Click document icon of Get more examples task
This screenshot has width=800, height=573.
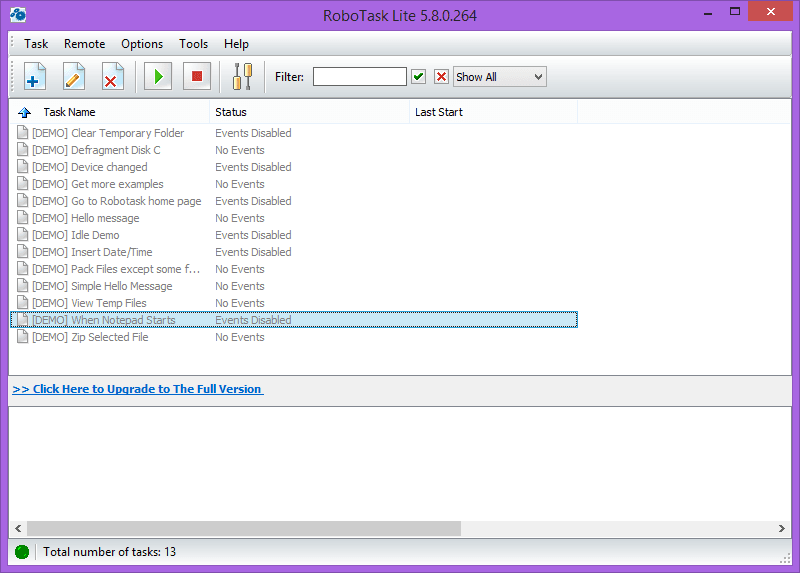pos(22,184)
